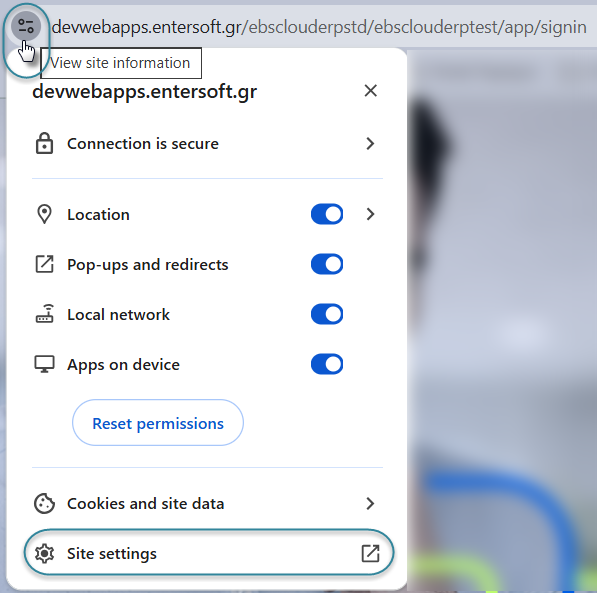Switch off Apps on device toggle
The height and width of the screenshot is (593, 597).
327,364
